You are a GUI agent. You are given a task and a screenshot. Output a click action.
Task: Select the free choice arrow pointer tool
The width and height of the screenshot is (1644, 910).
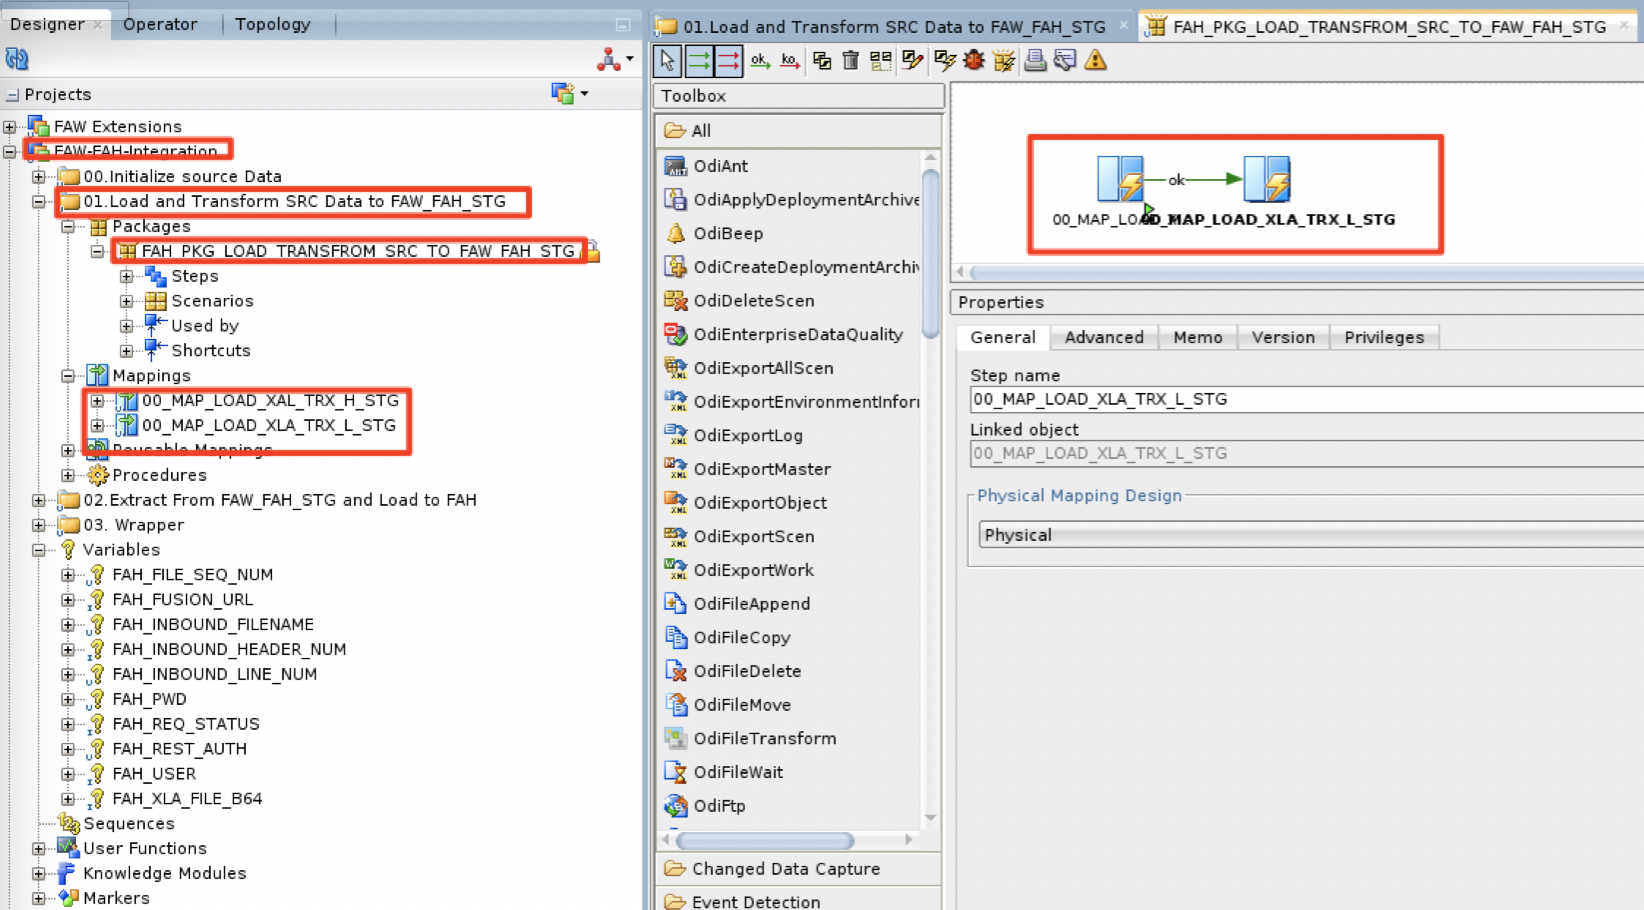click(667, 61)
